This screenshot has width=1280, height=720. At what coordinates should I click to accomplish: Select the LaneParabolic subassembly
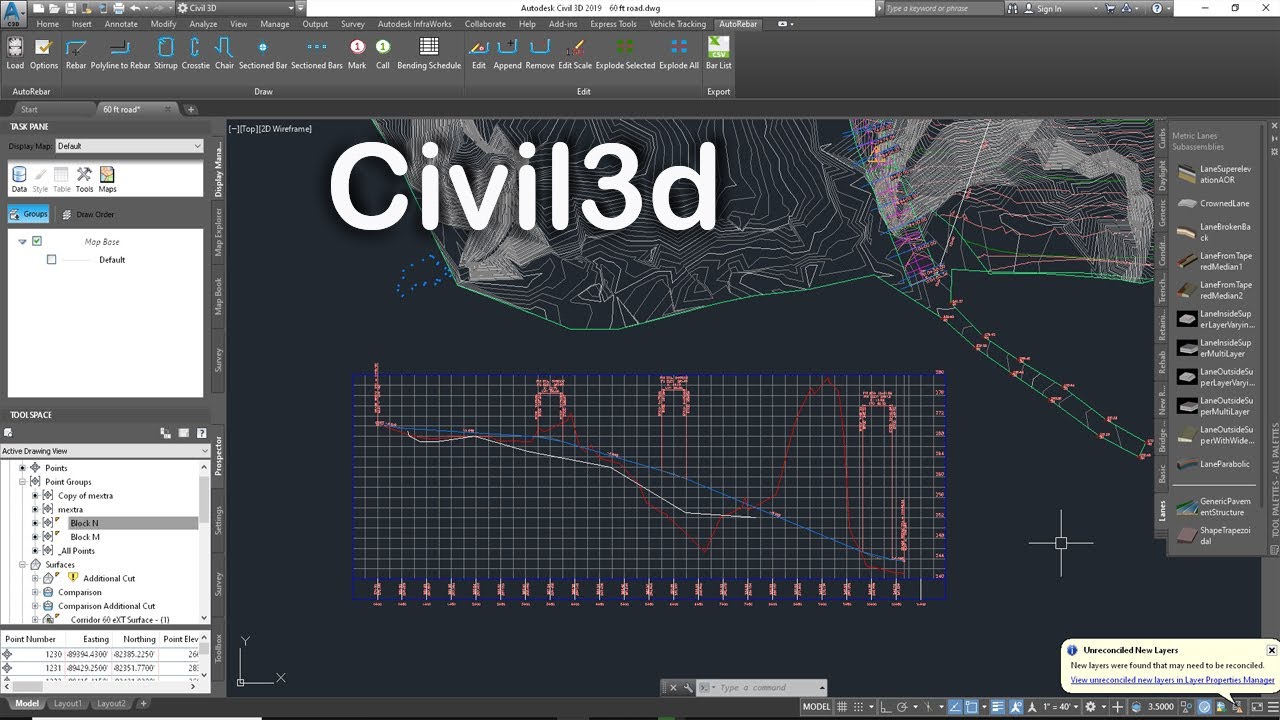point(1215,464)
